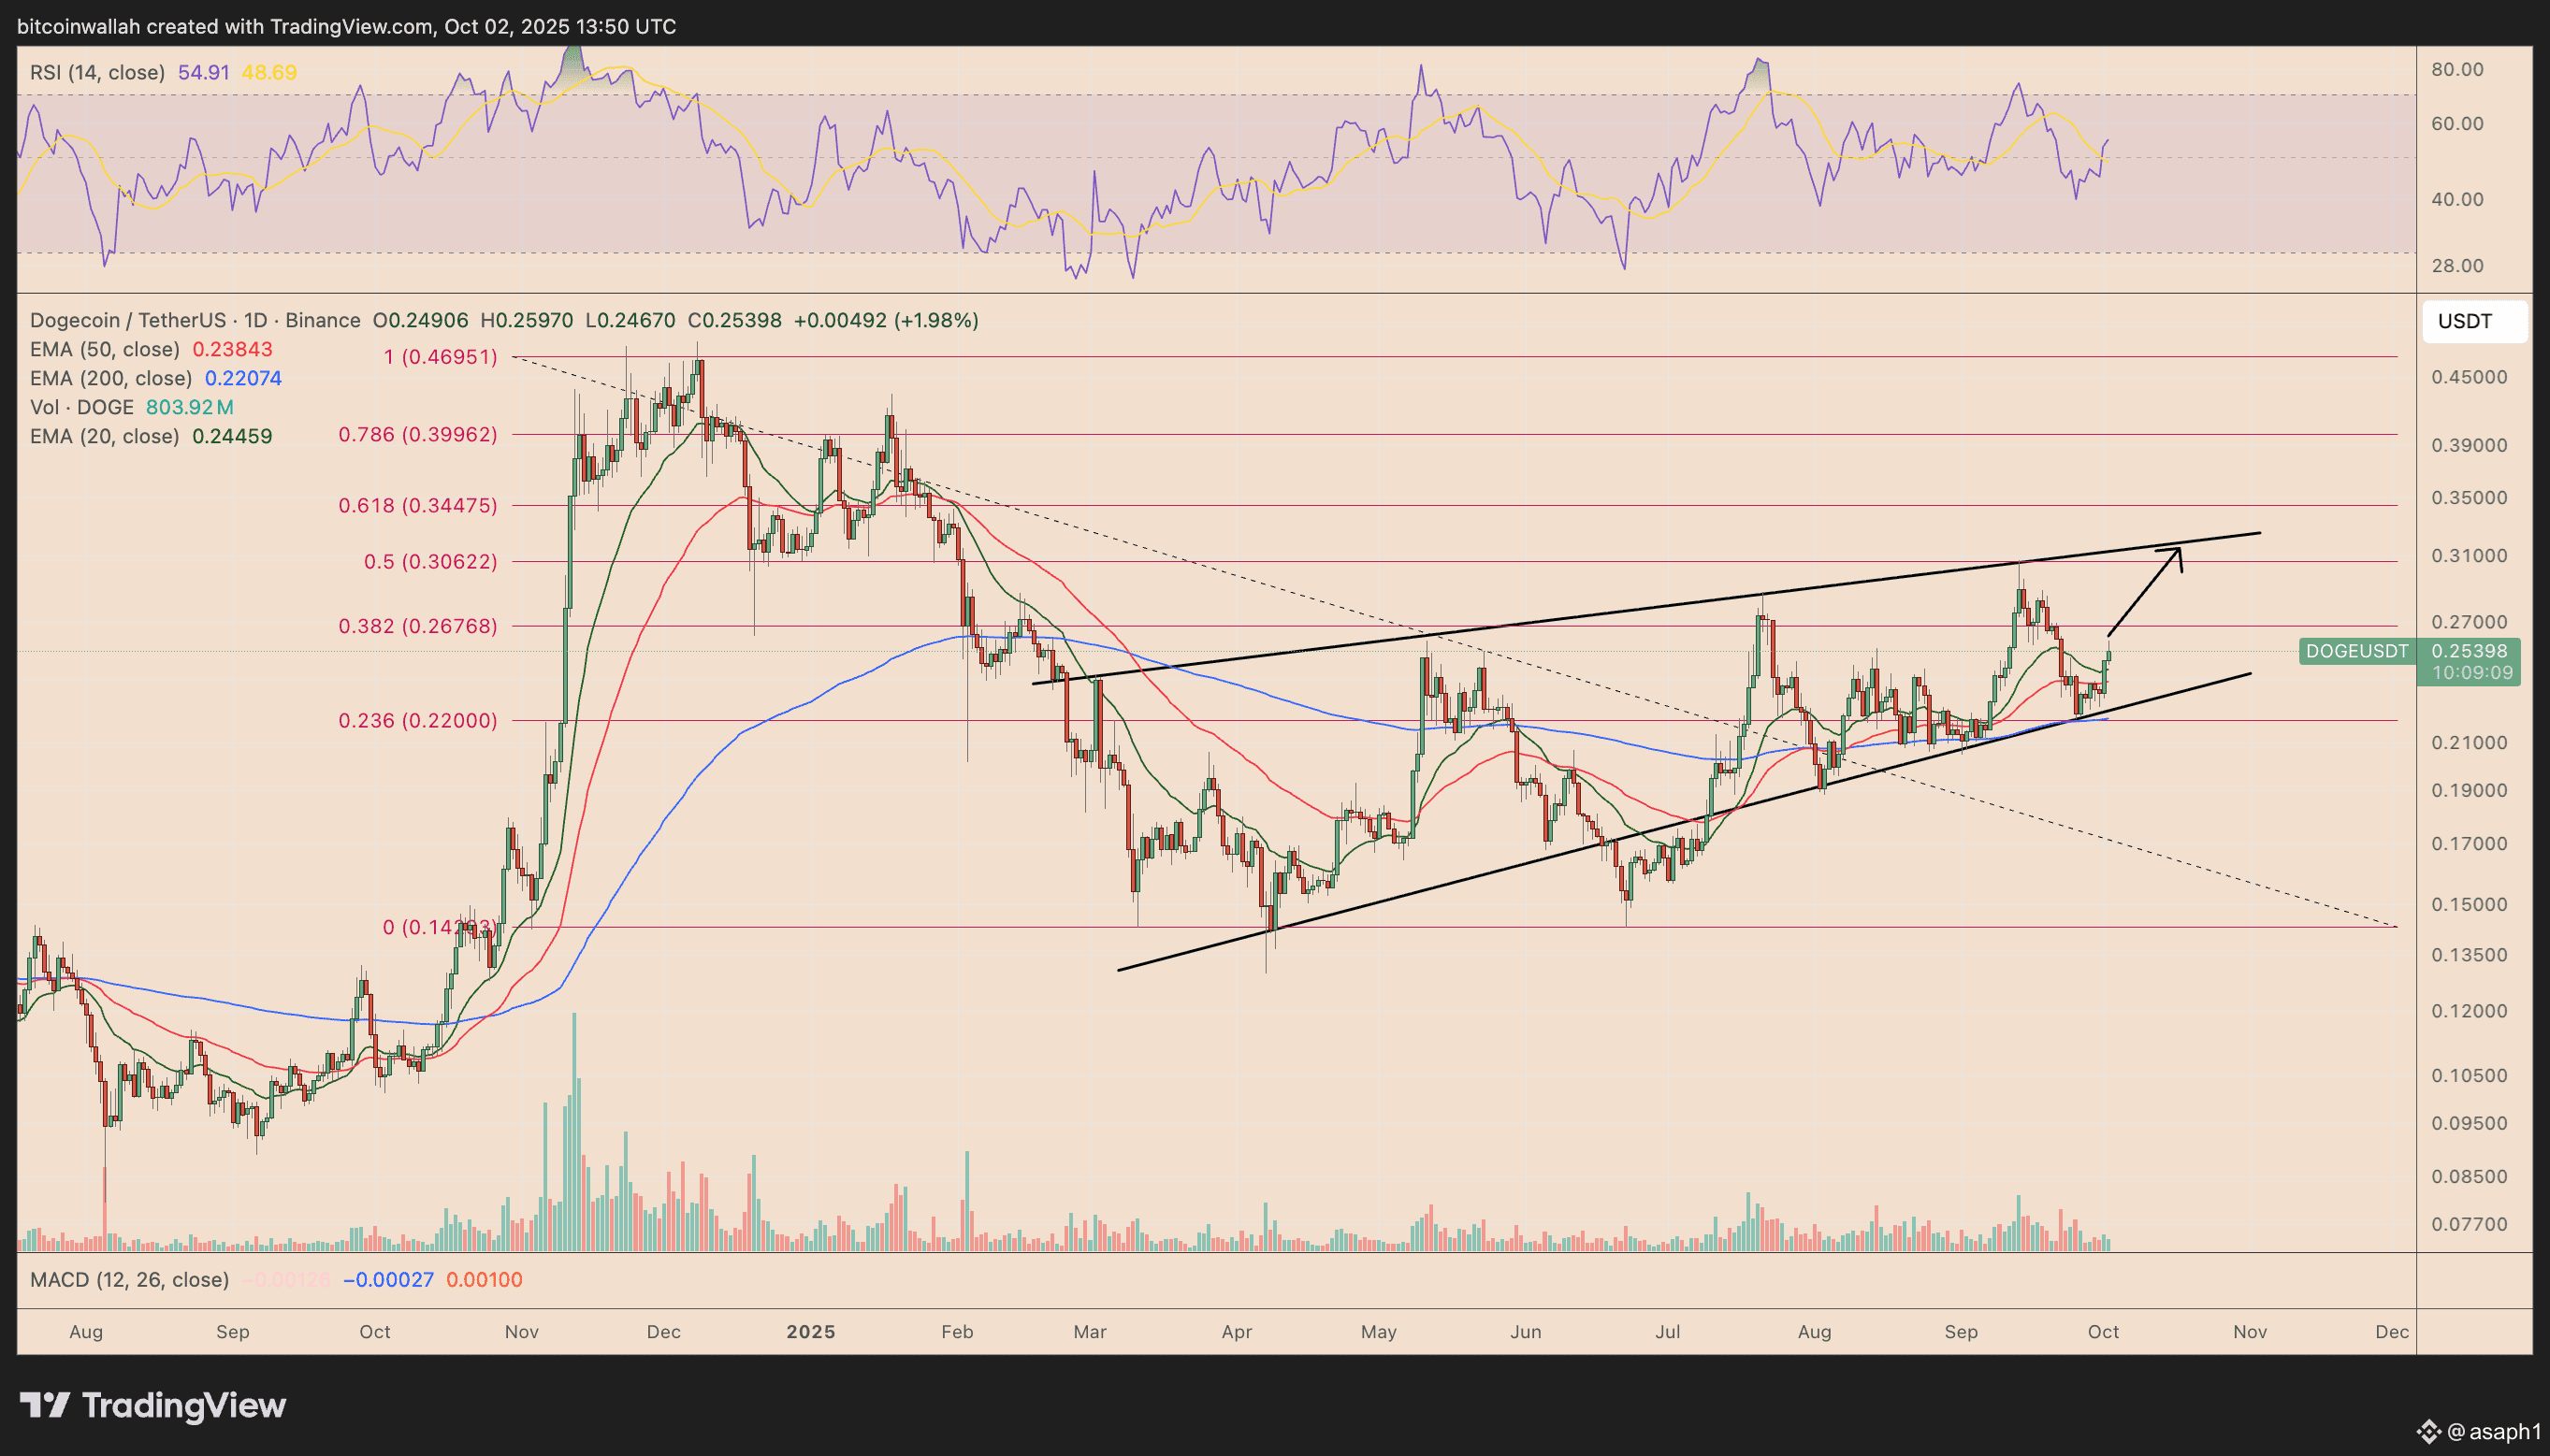Click the tallest November volume bar
This screenshot has height=1456, width=2550.
[x=574, y=1130]
